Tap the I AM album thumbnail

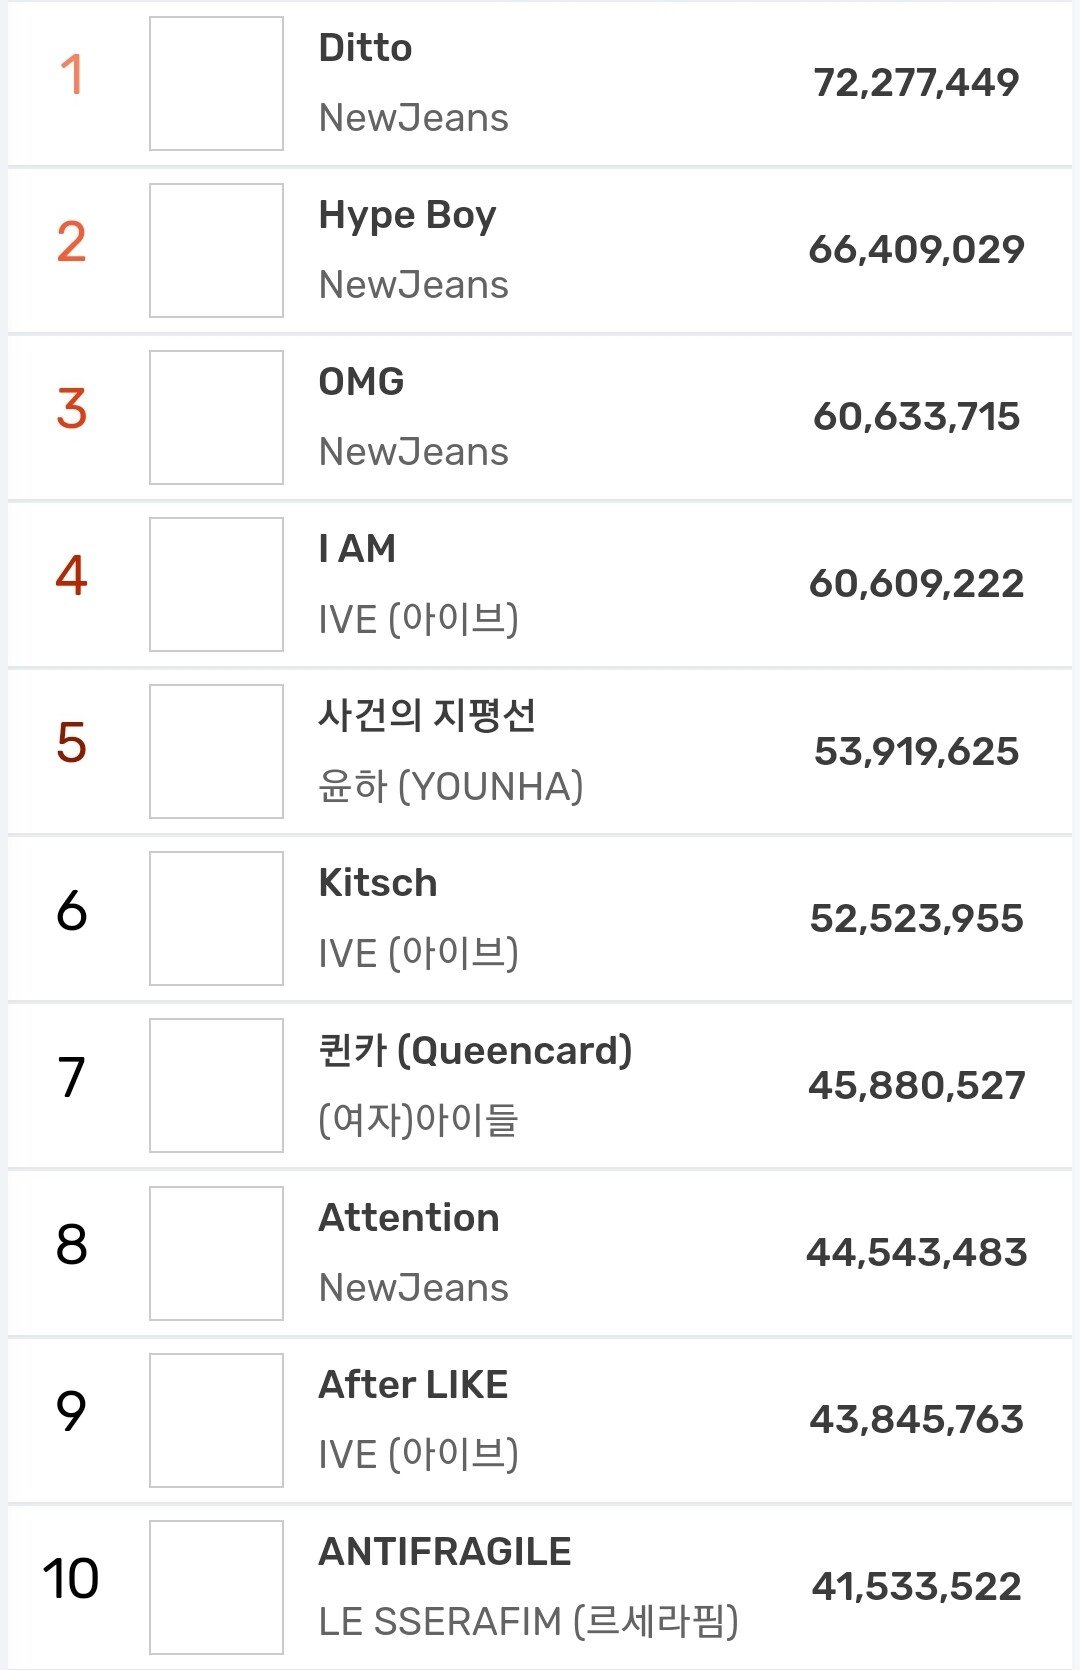coord(216,584)
